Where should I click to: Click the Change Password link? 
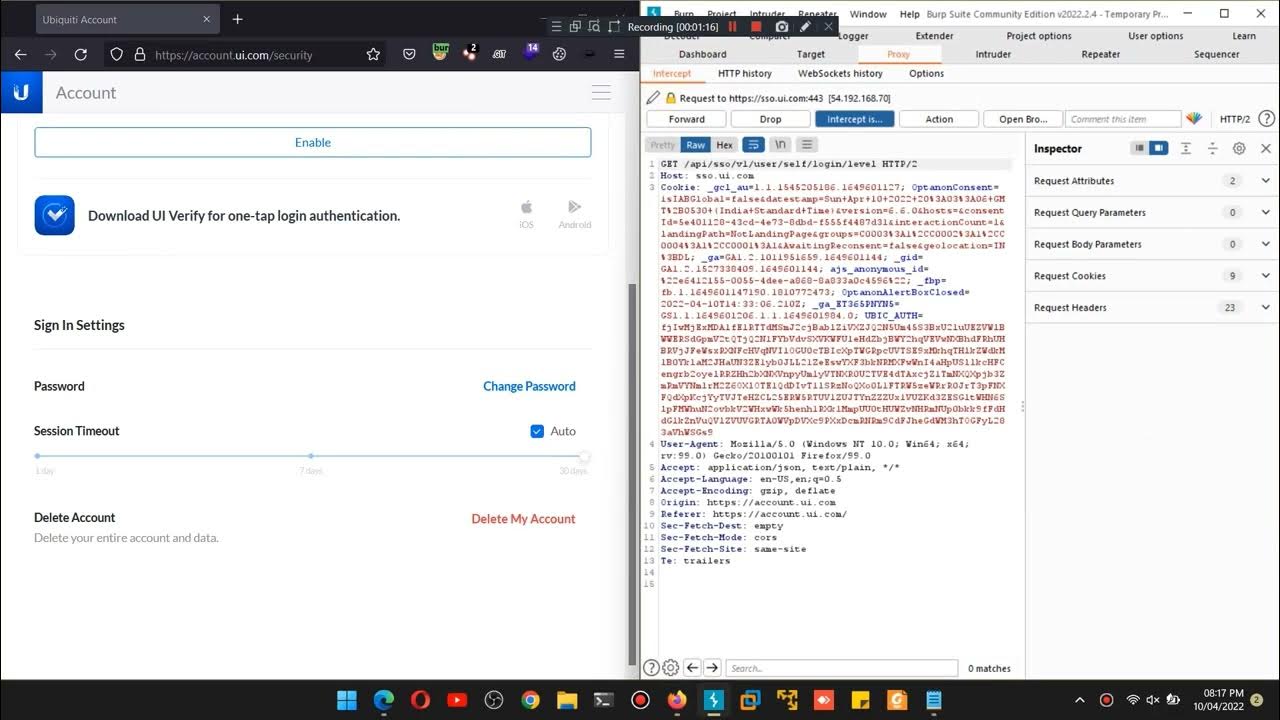(x=529, y=386)
